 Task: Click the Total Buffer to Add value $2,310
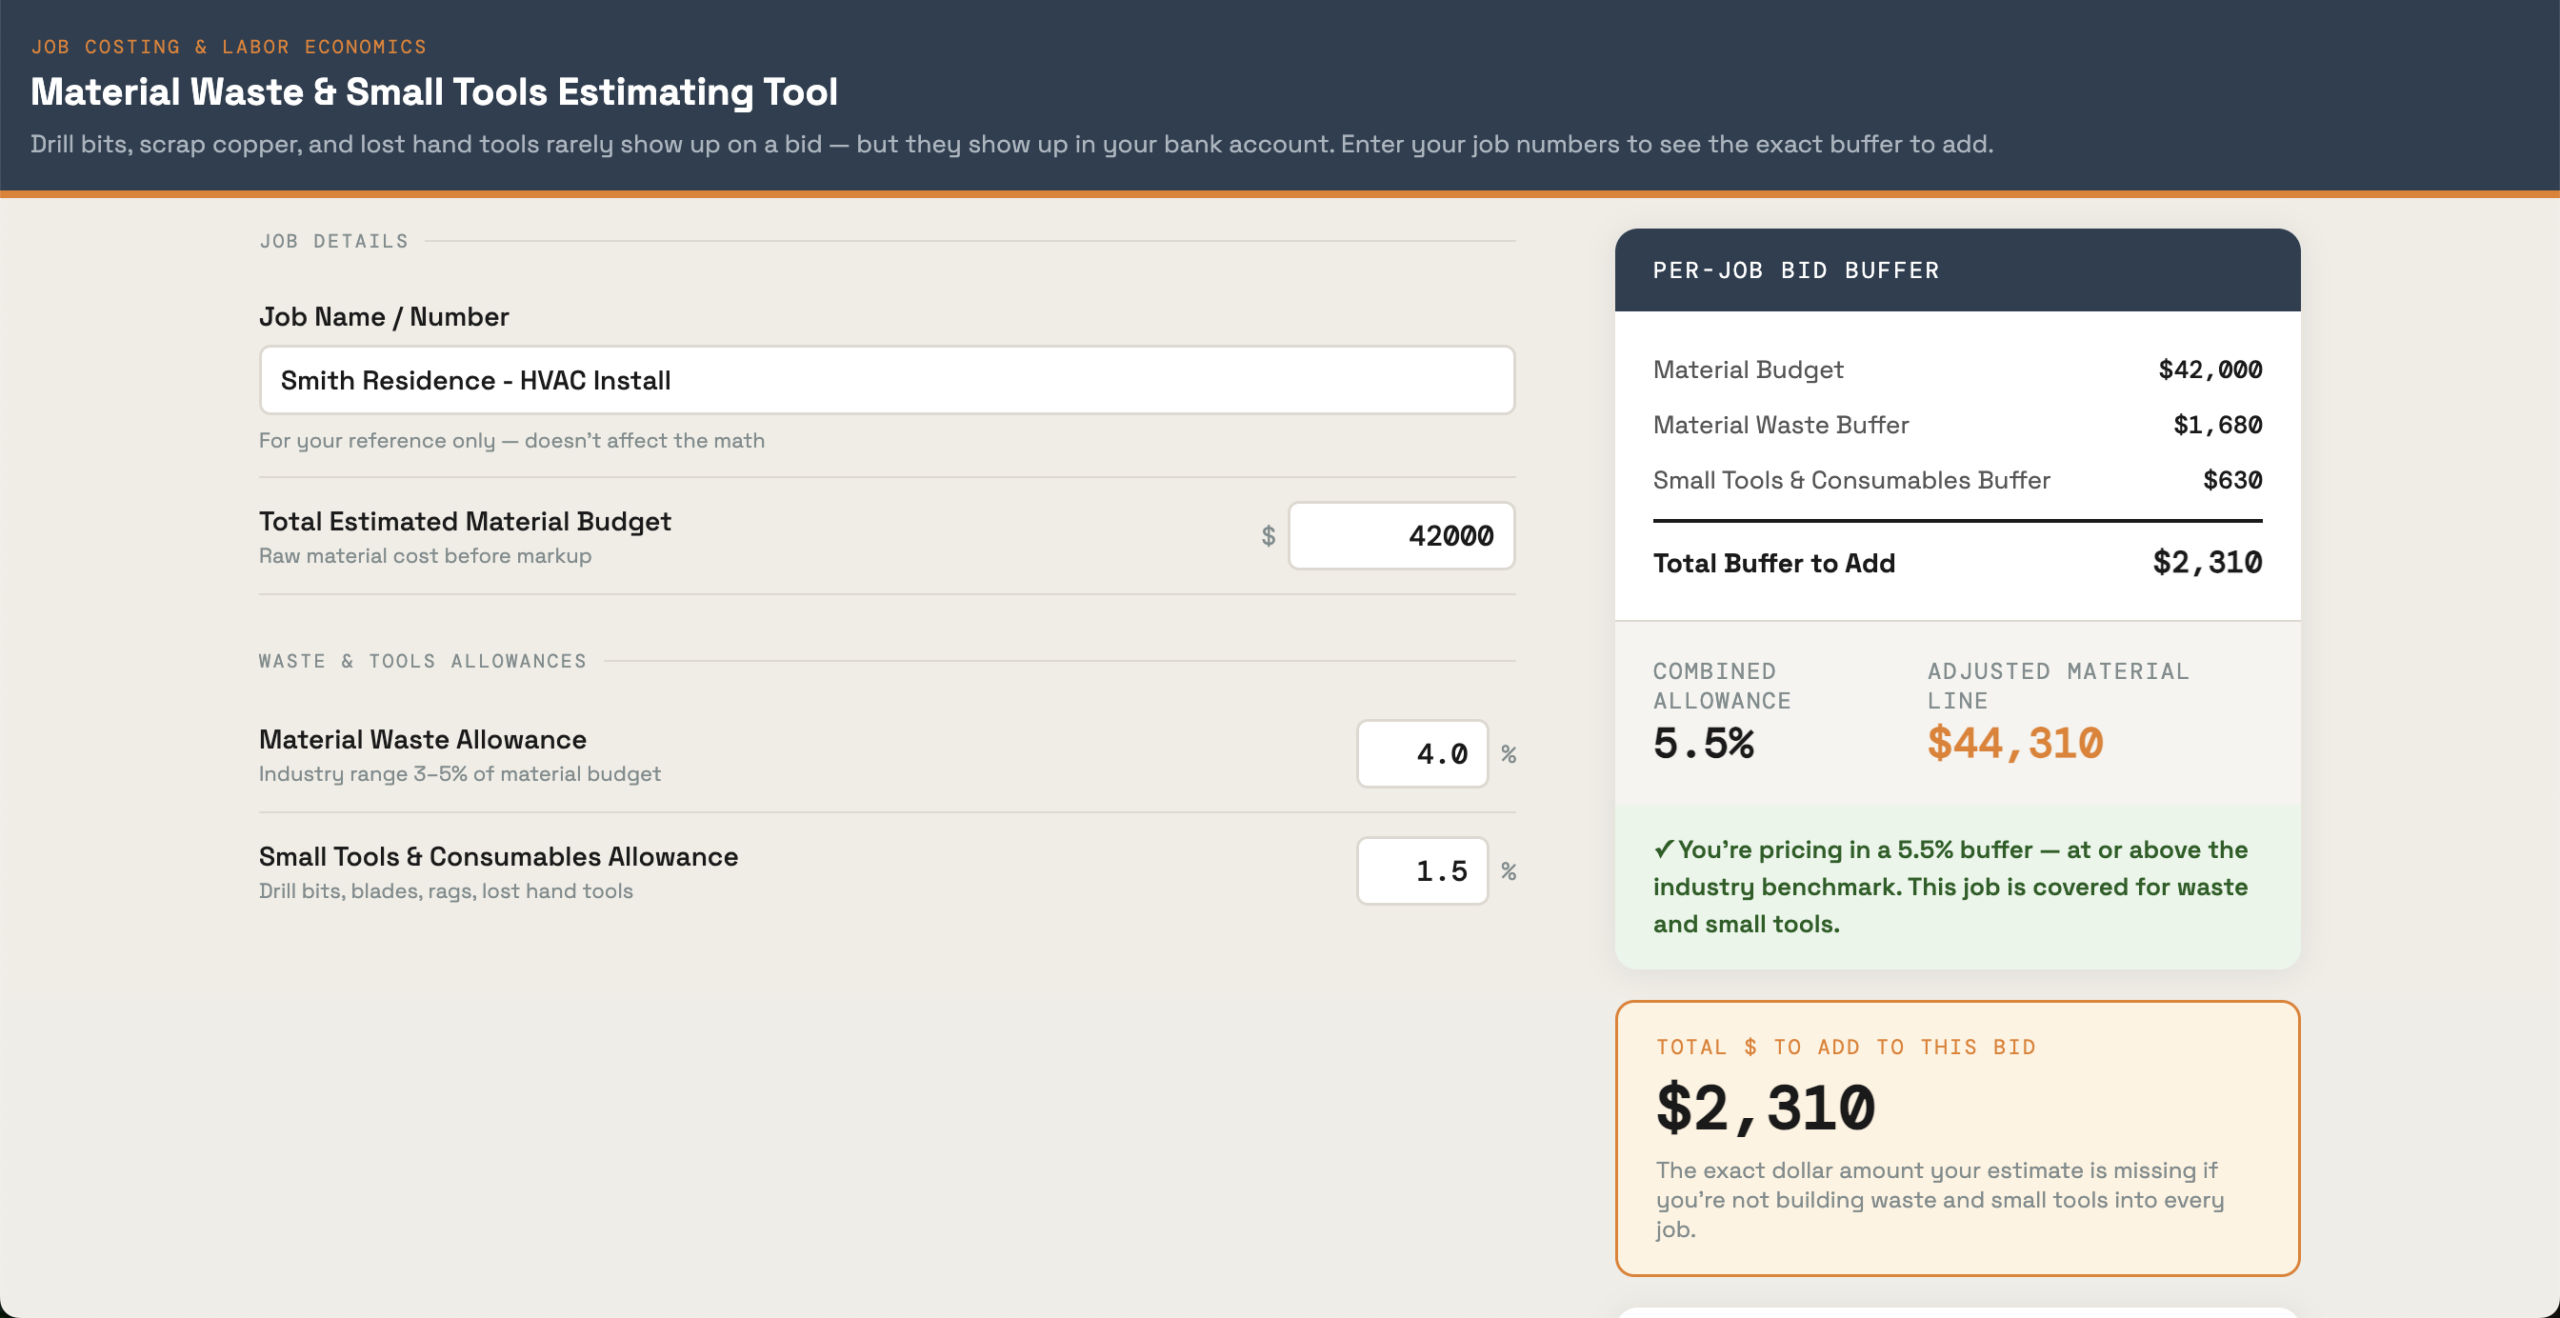2207,563
